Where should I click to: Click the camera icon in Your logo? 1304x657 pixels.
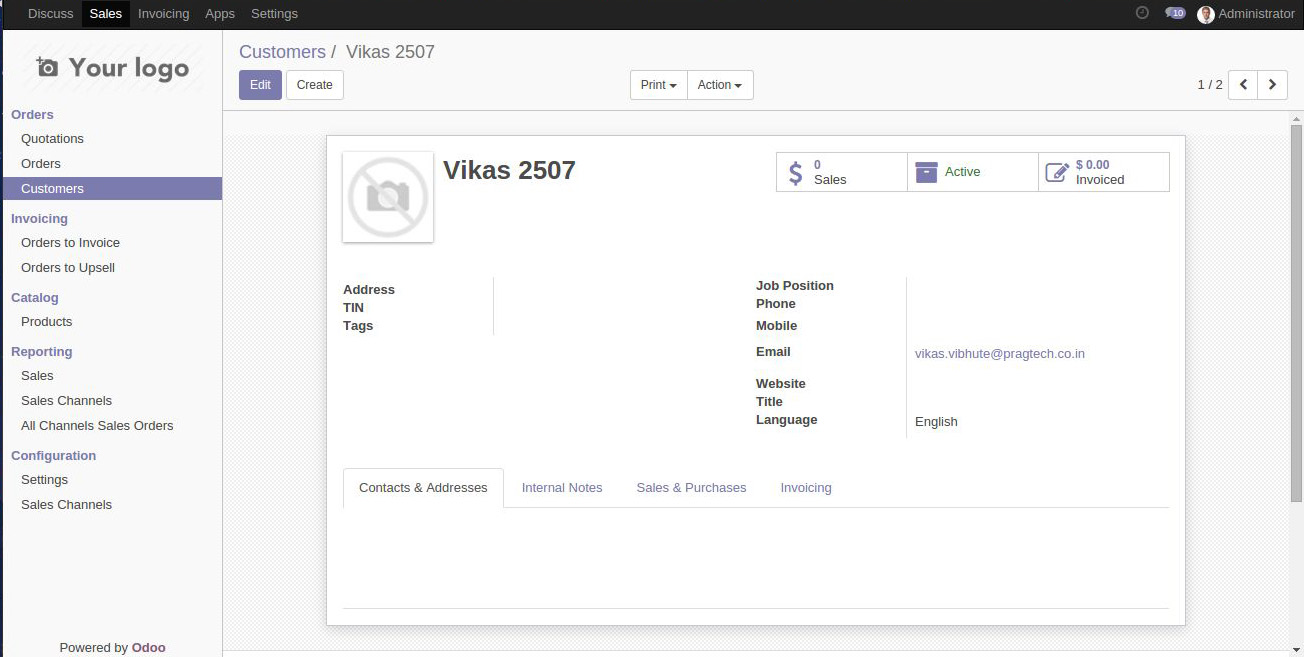tap(47, 67)
